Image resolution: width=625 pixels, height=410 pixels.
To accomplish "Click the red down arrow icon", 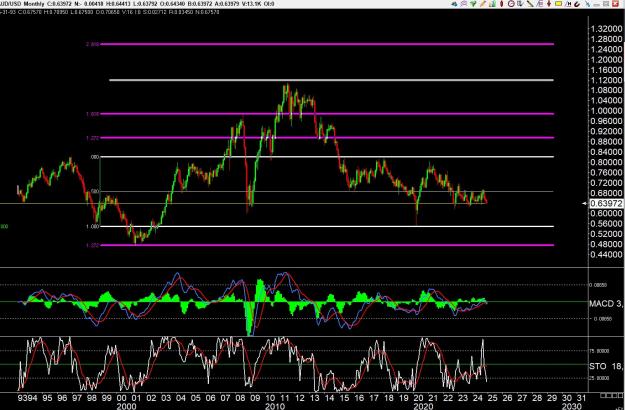I will click(549, 4).
